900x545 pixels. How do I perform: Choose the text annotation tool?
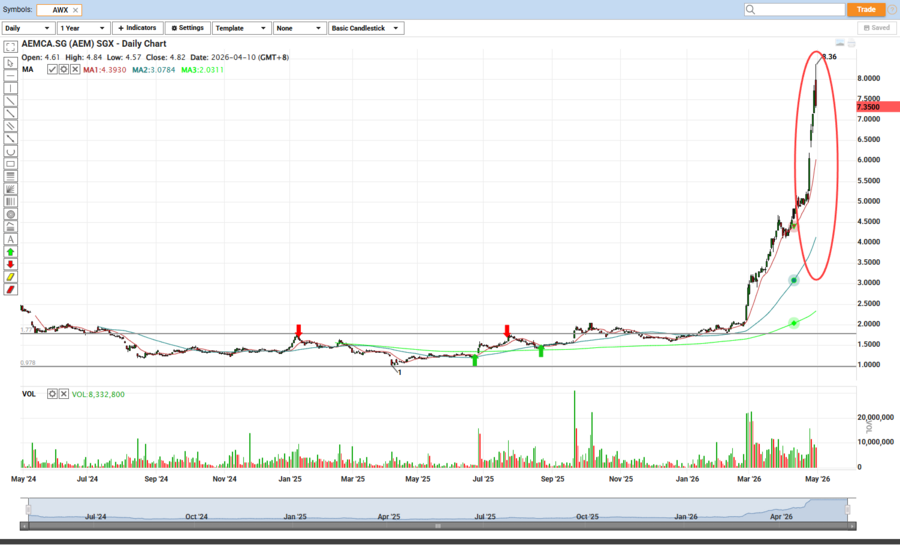(x=10, y=239)
